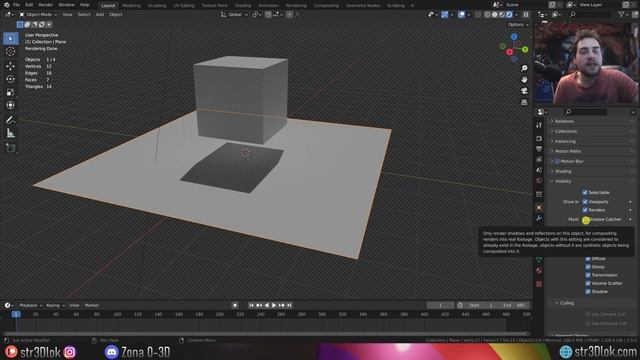The height and width of the screenshot is (360, 640).
Task: Click the red X axis gizmo ball
Action: pos(509,52)
